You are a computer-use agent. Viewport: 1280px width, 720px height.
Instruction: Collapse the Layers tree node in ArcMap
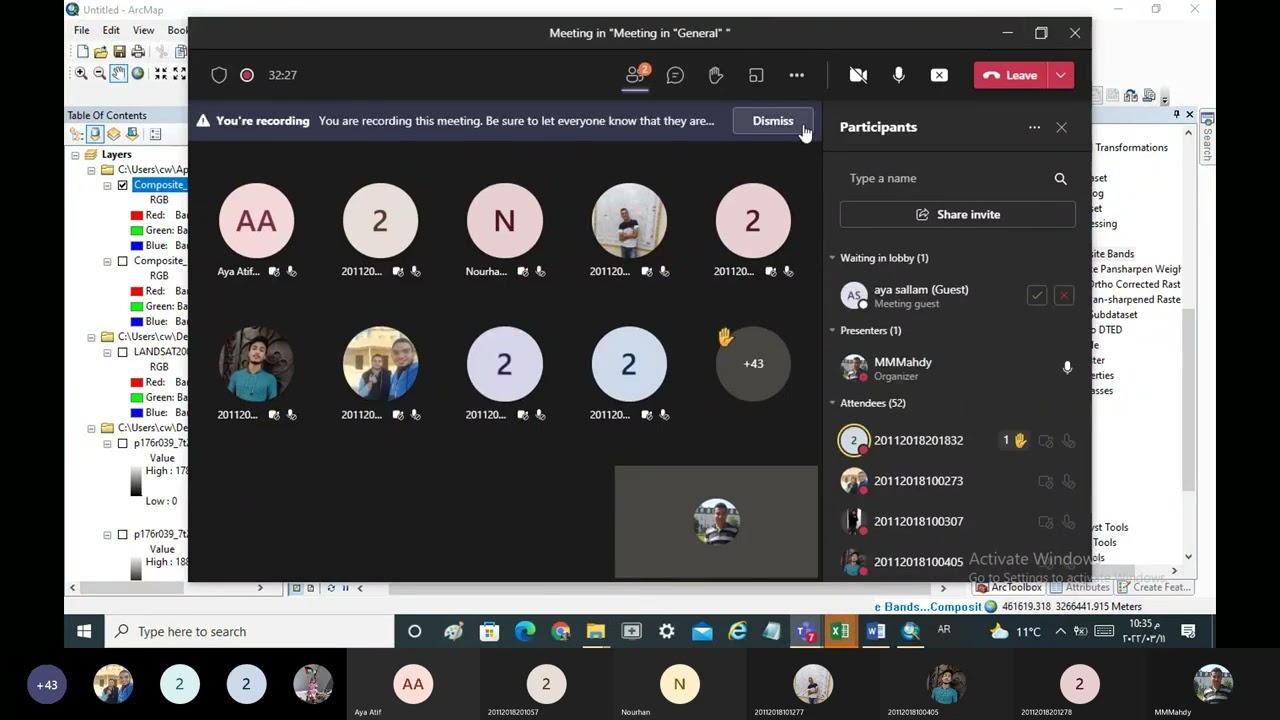tap(75, 155)
